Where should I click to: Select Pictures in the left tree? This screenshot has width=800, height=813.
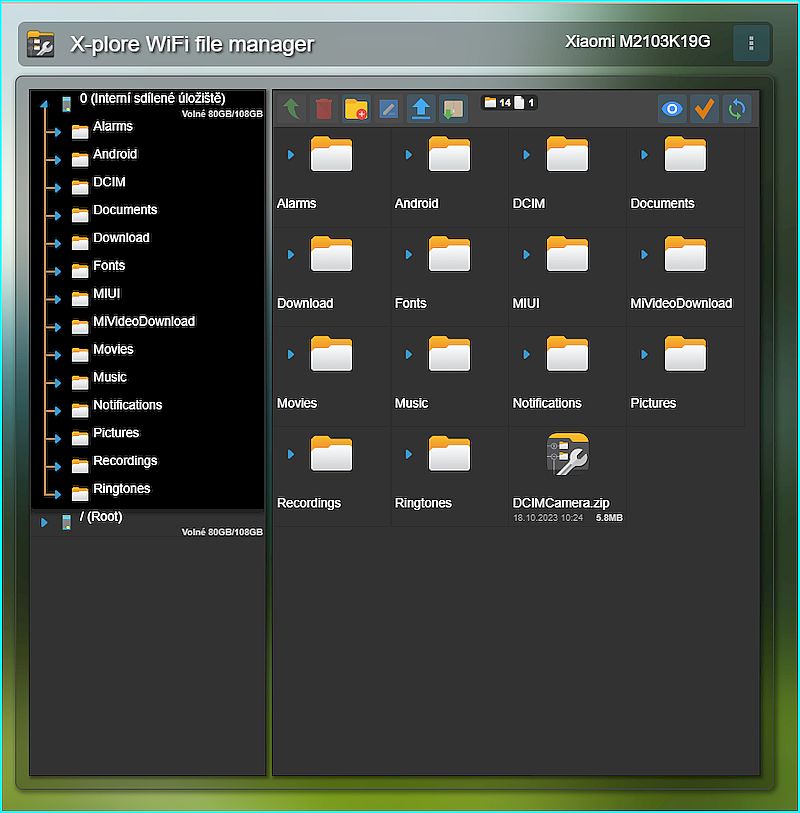click(116, 433)
